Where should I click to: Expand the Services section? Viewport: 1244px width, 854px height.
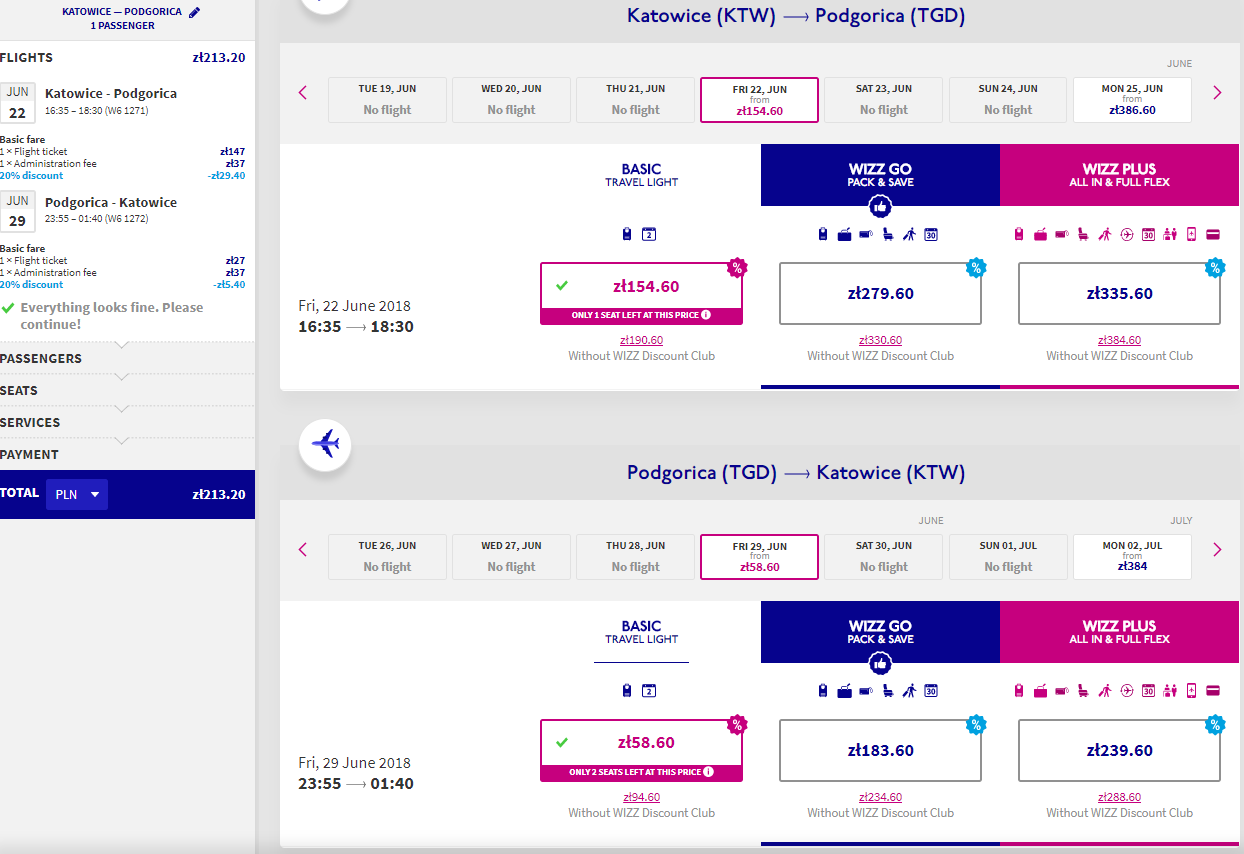point(127,423)
